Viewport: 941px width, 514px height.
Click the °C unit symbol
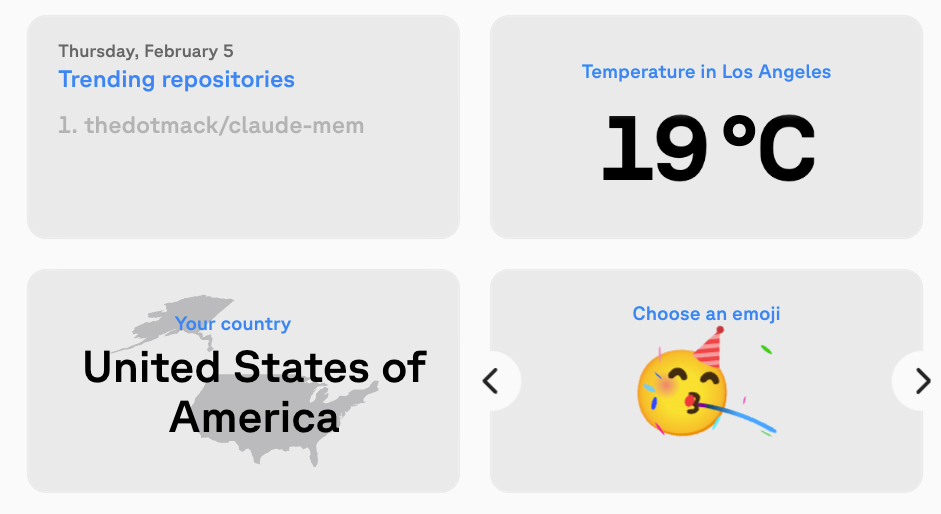pyautogui.click(x=768, y=150)
